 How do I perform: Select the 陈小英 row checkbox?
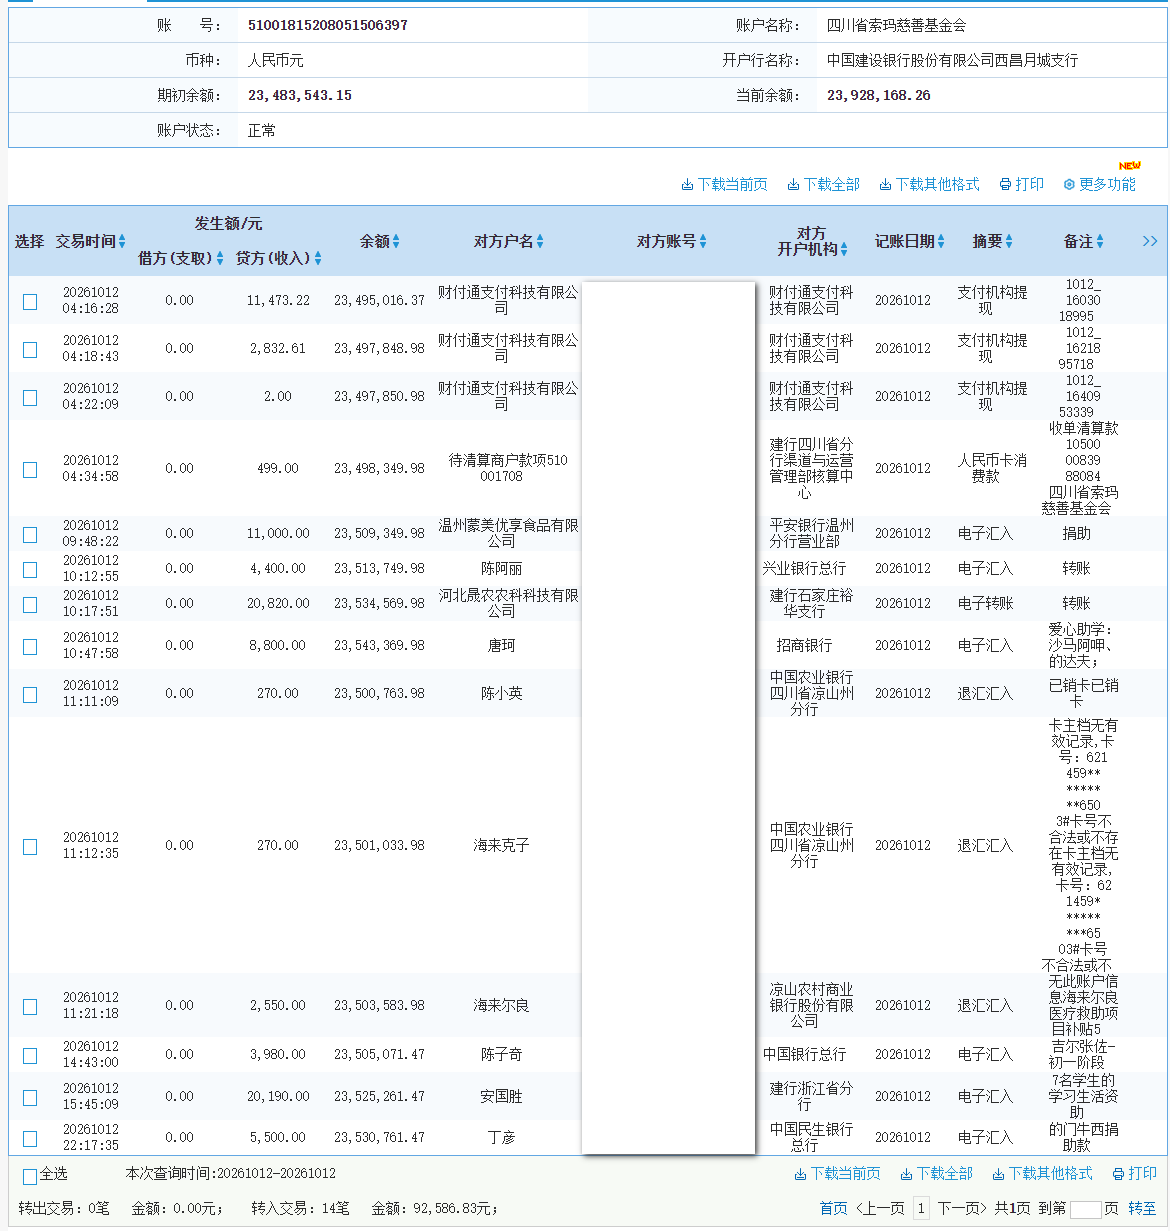[x=30, y=694]
